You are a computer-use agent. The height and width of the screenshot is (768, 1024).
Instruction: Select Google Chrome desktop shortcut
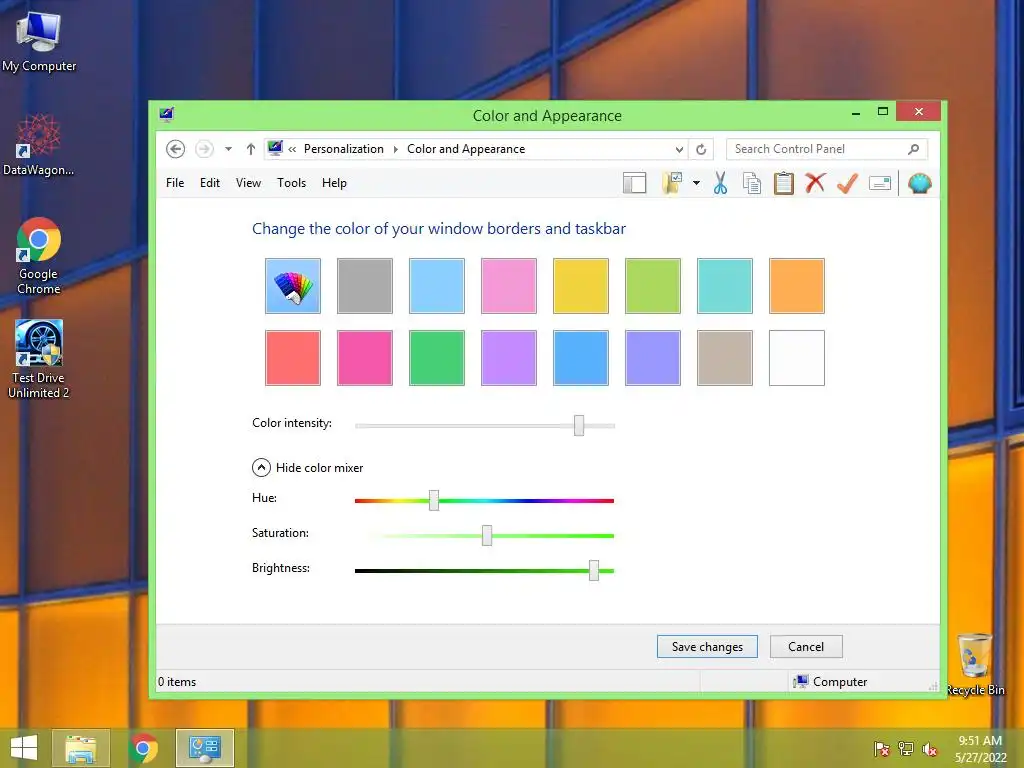[x=39, y=255]
